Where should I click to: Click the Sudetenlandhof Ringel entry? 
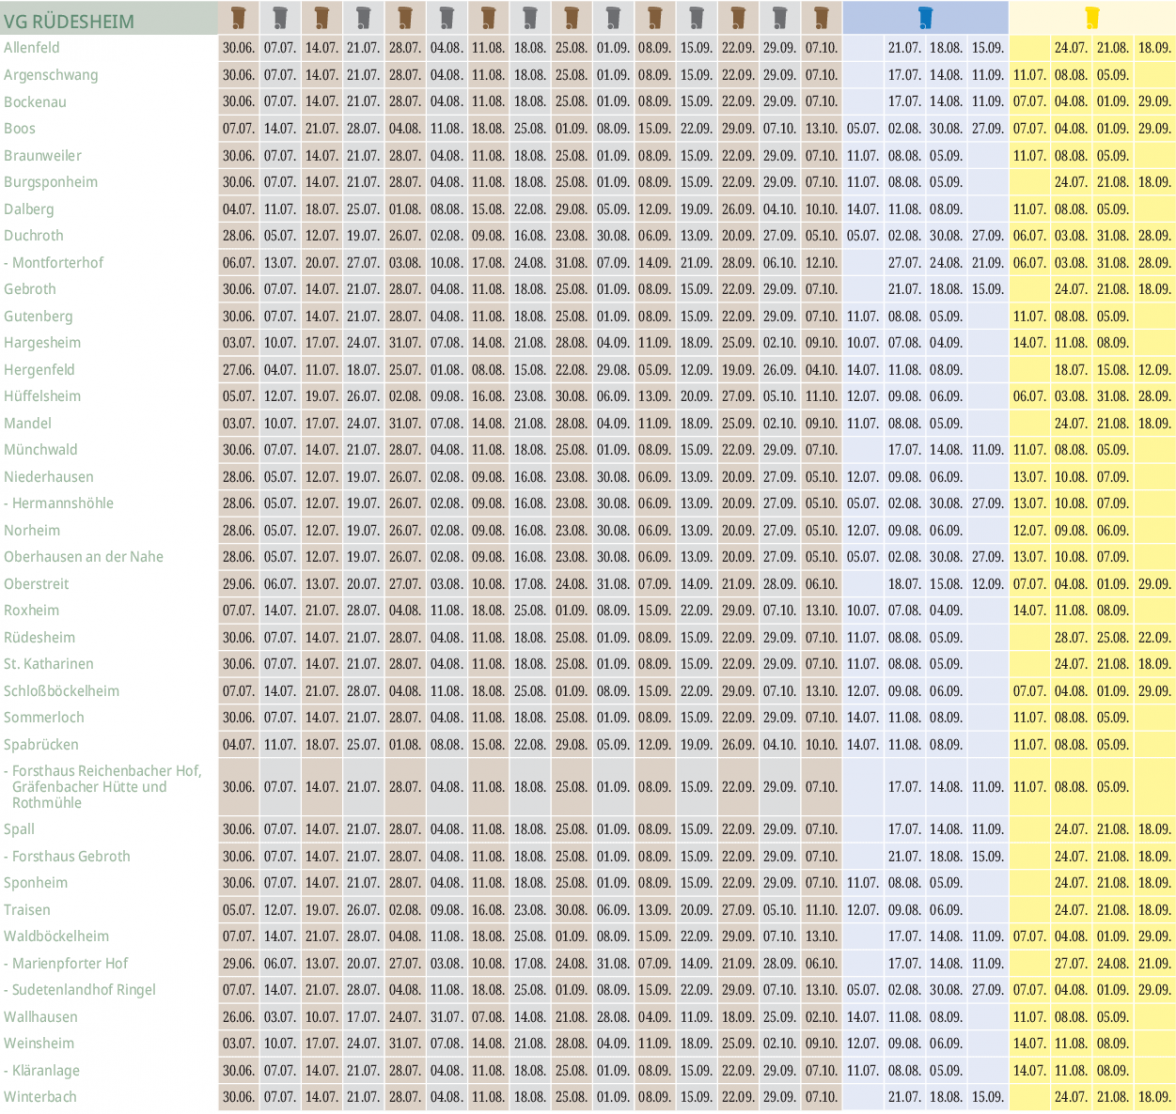80,990
